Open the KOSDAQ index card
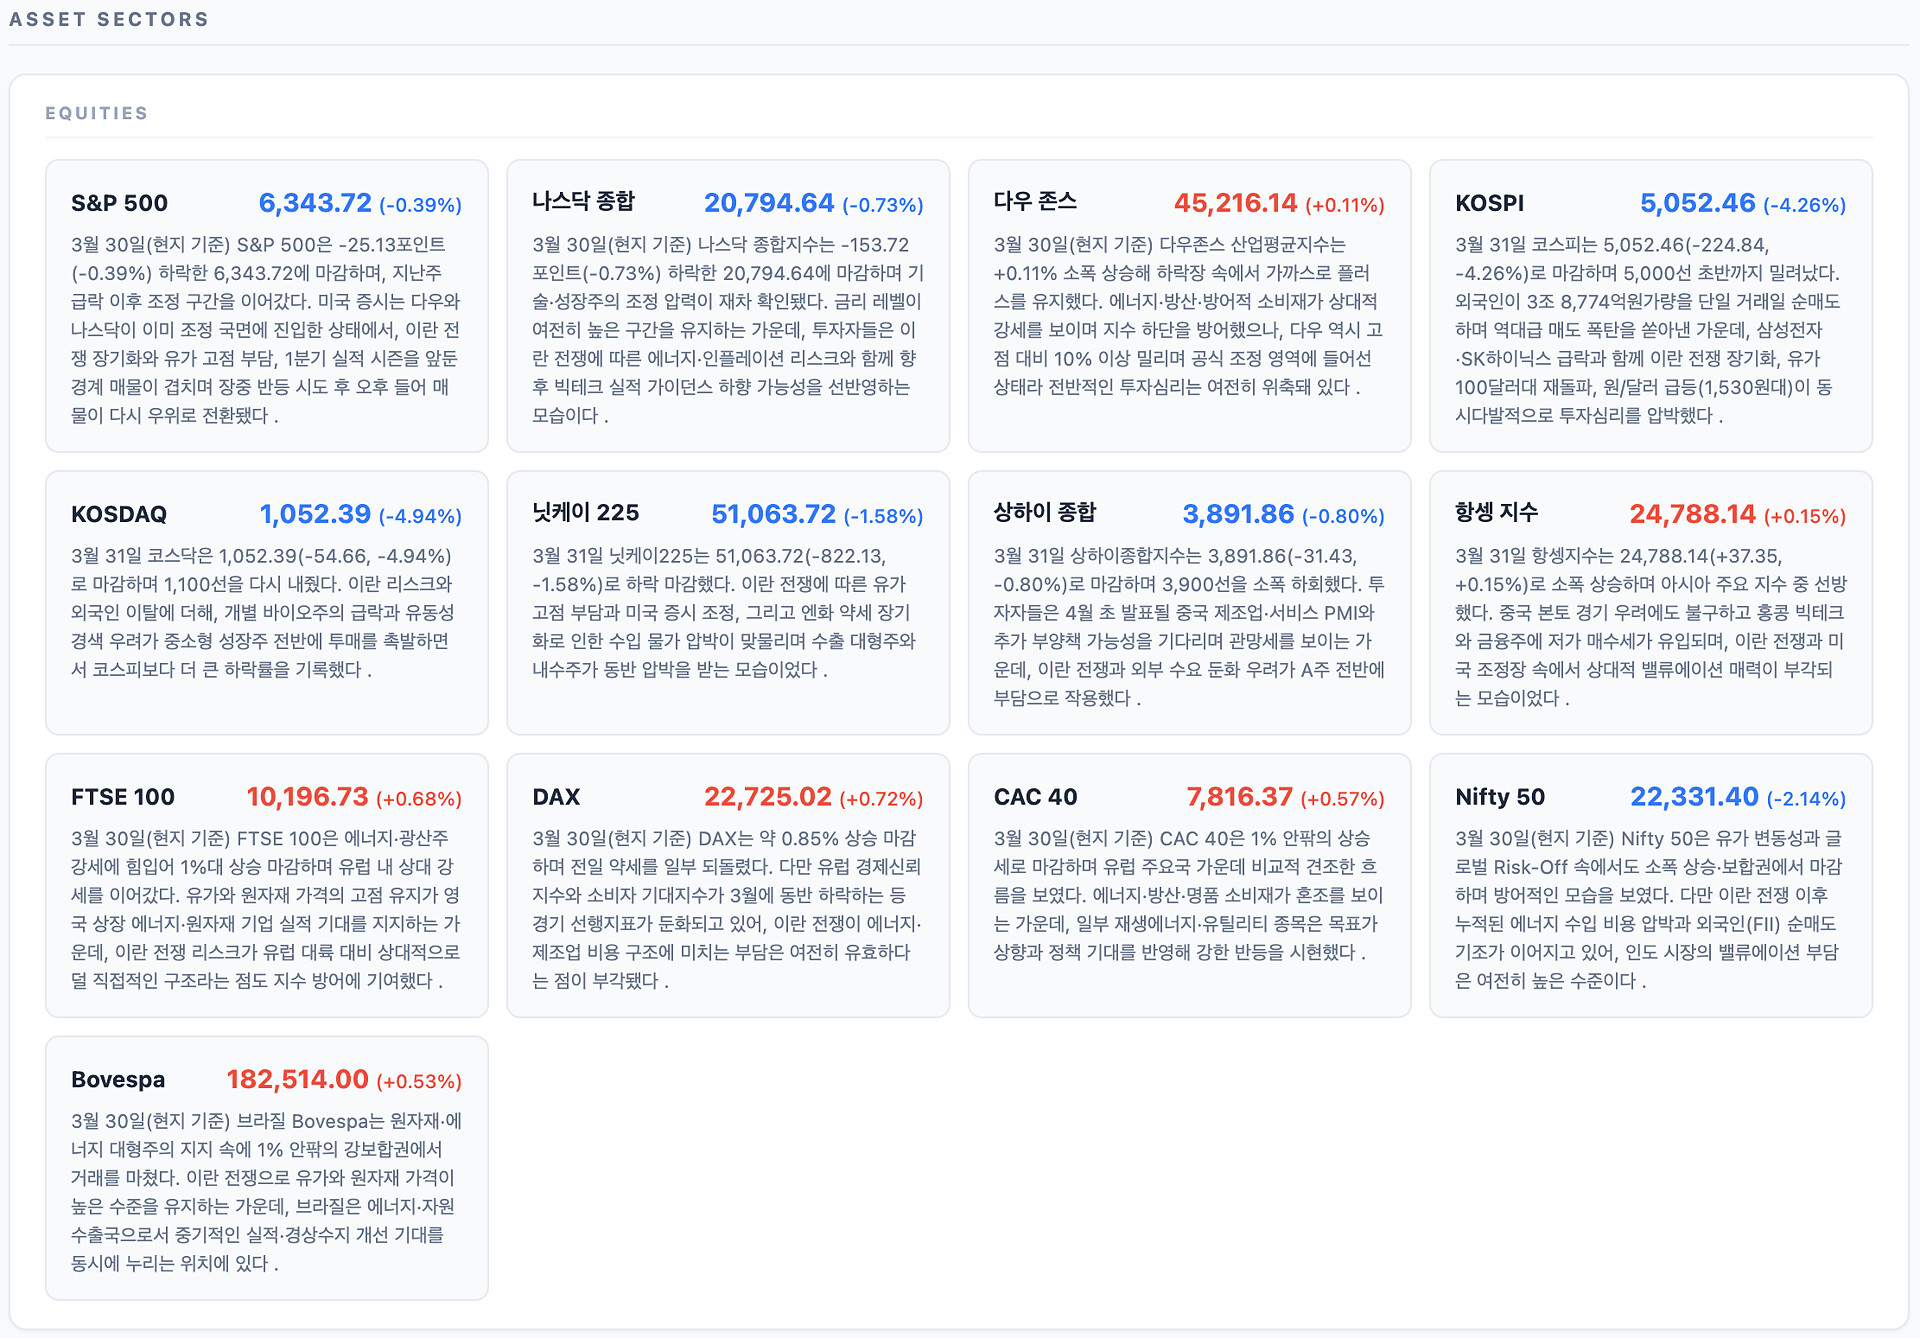 click(266, 602)
